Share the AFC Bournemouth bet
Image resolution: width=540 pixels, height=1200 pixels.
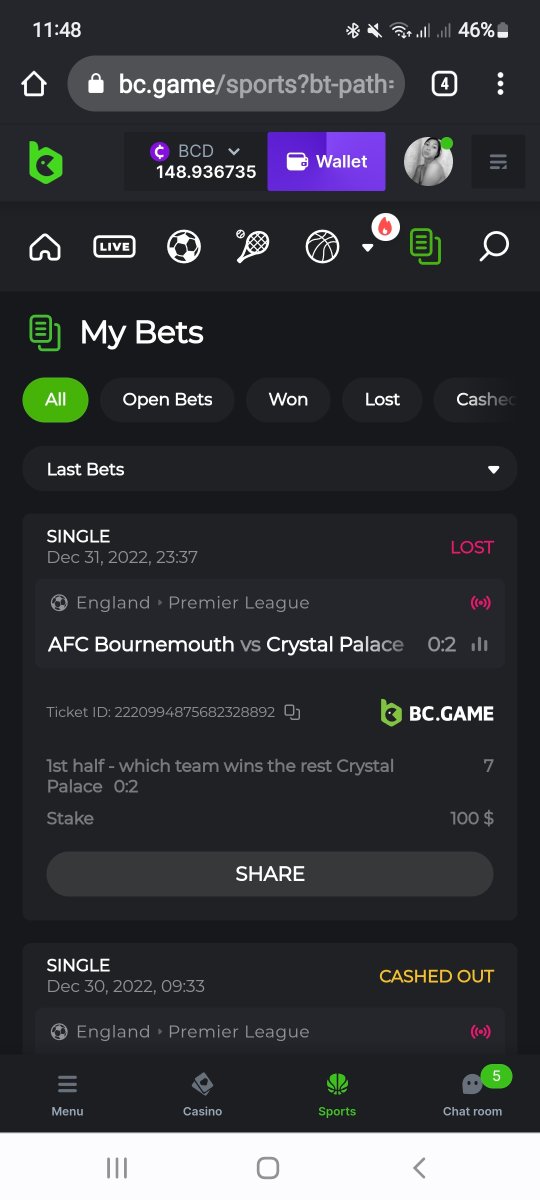270,874
